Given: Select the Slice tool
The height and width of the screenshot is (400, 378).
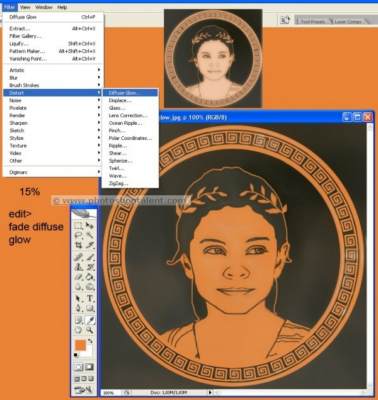Looking at the screenshot, I should [x=90, y=245].
